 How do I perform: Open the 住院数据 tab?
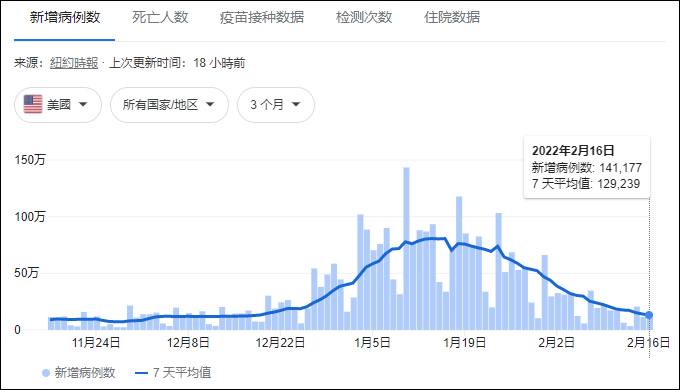(x=452, y=17)
